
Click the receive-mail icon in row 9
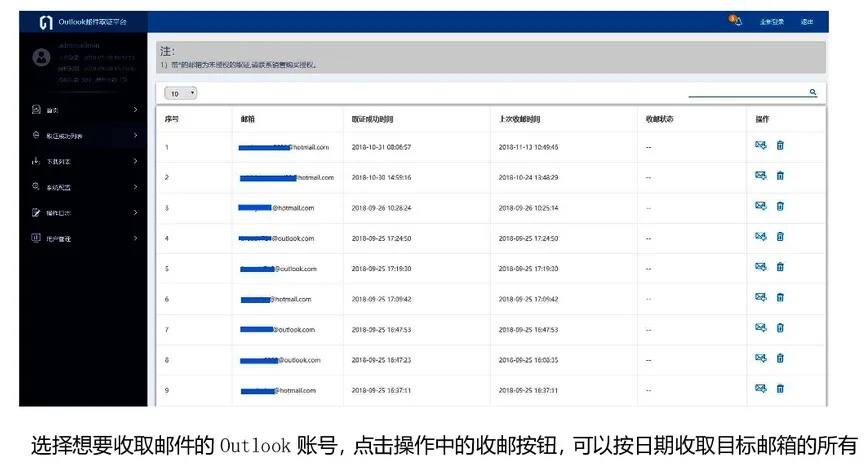761,389
